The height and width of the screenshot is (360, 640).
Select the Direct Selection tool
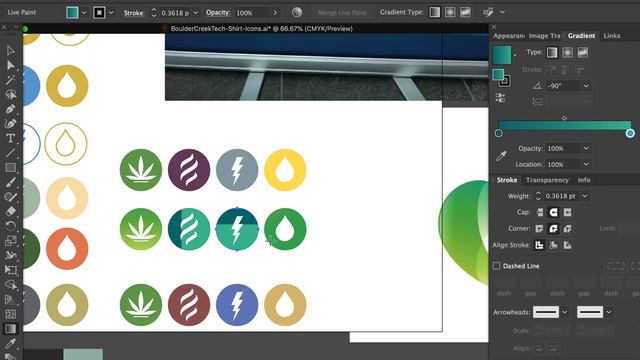(11, 65)
